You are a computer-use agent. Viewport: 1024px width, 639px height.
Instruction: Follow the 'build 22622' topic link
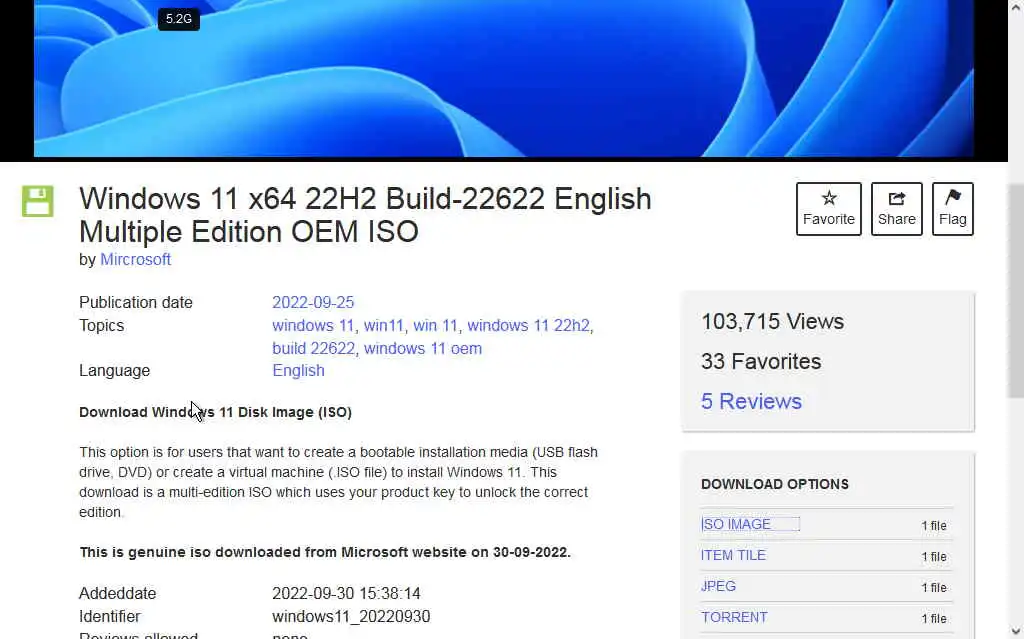(x=313, y=348)
